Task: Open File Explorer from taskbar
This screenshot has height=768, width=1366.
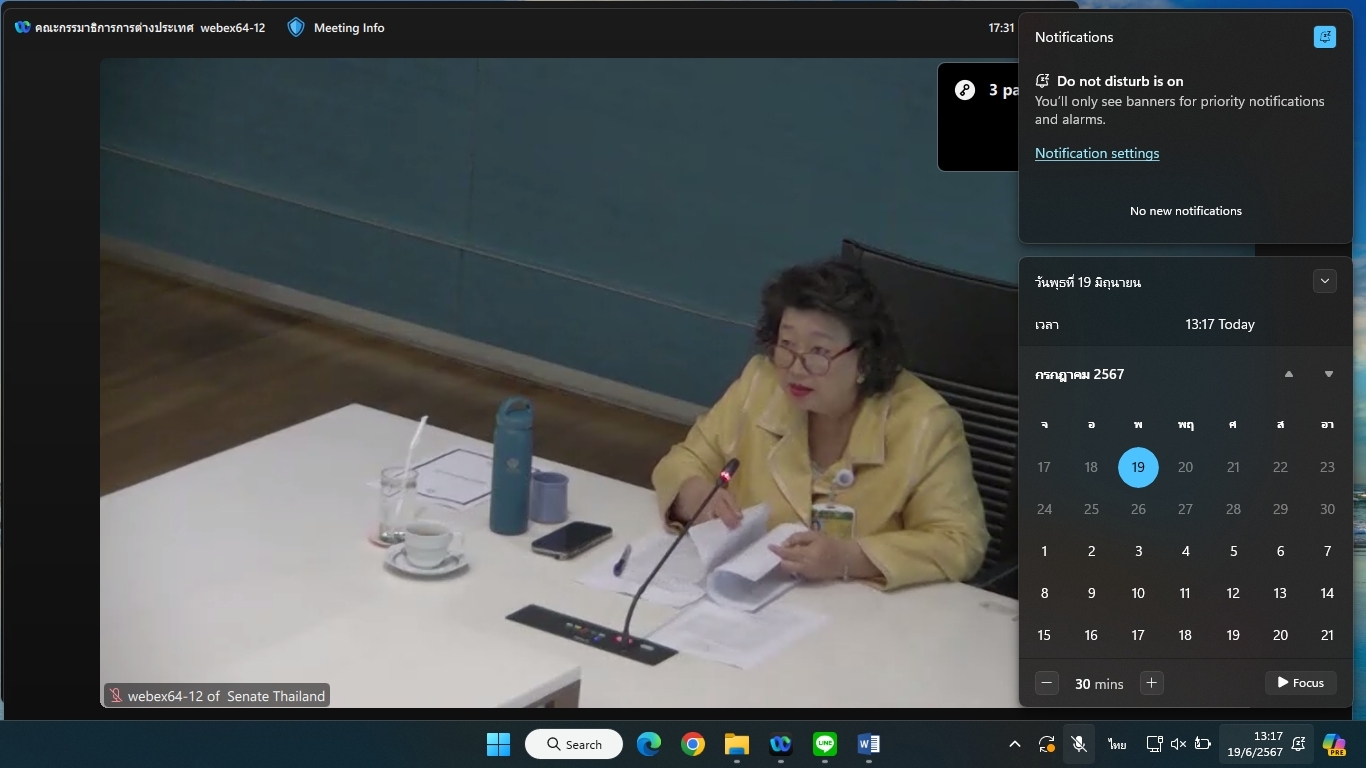Action: (x=737, y=744)
